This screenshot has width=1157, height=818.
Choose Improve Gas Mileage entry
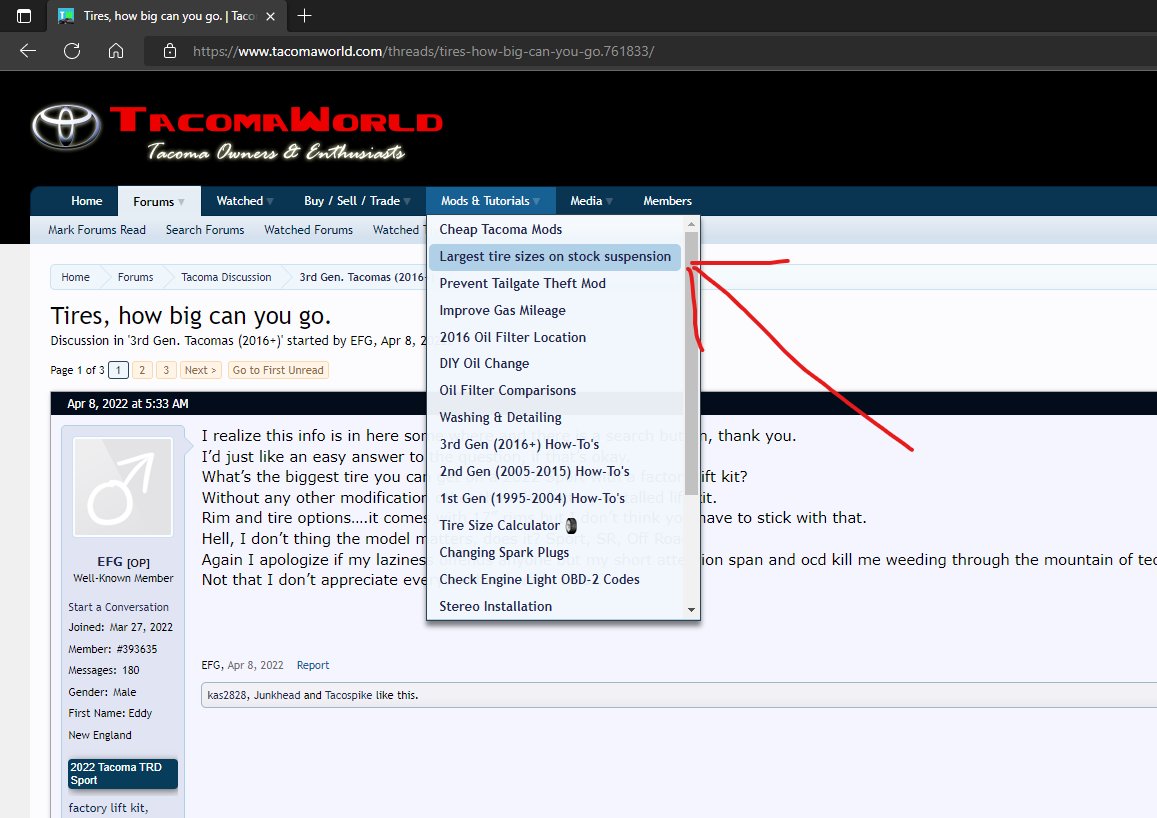[x=502, y=311]
